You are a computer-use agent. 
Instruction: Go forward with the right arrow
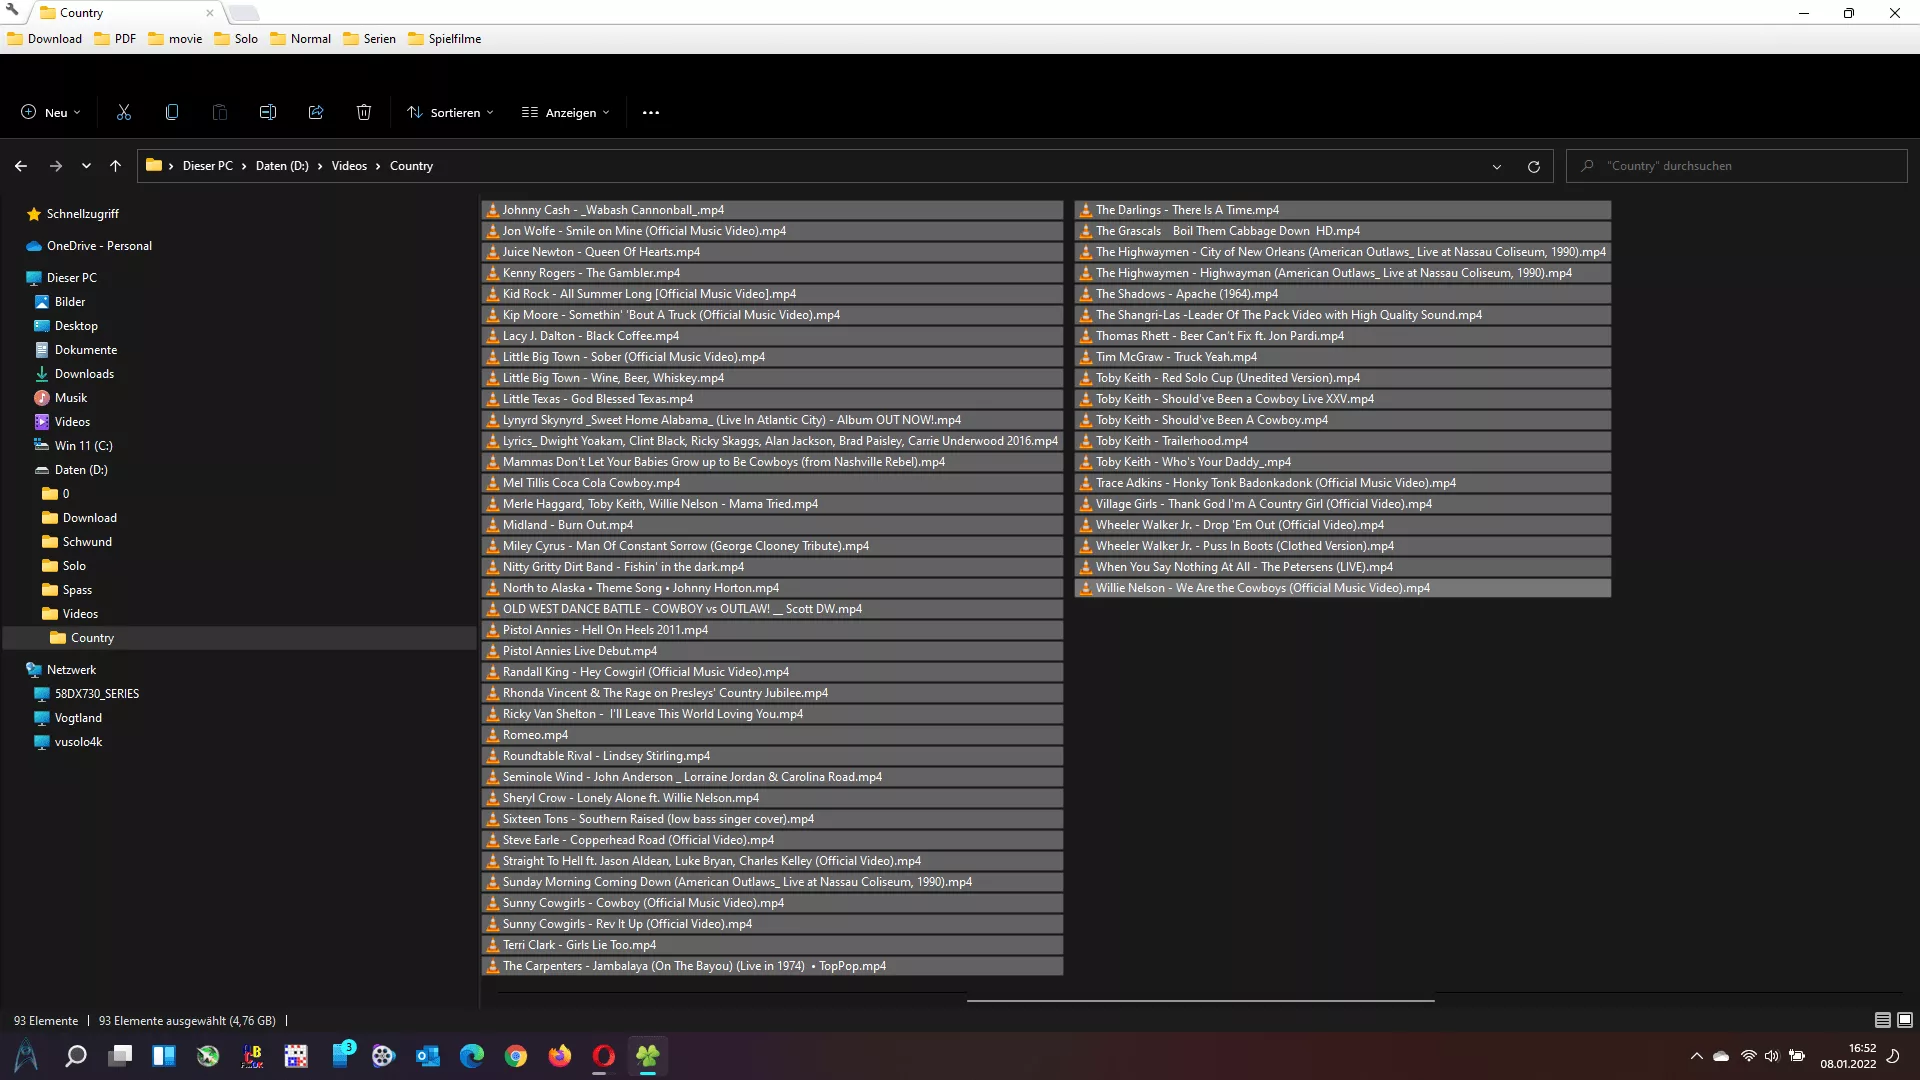click(x=56, y=166)
